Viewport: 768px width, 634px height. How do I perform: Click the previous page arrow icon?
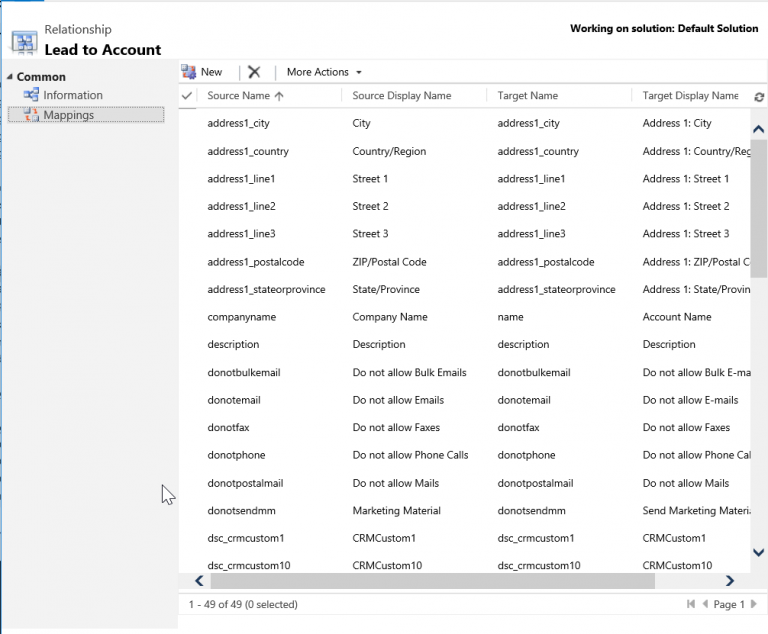point(706,604)
